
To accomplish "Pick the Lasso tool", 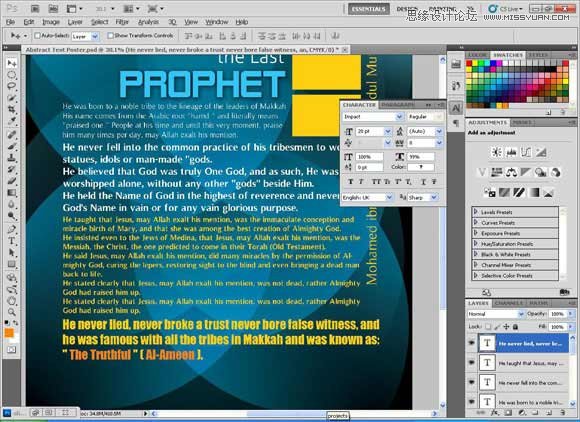I will point(11,86).
